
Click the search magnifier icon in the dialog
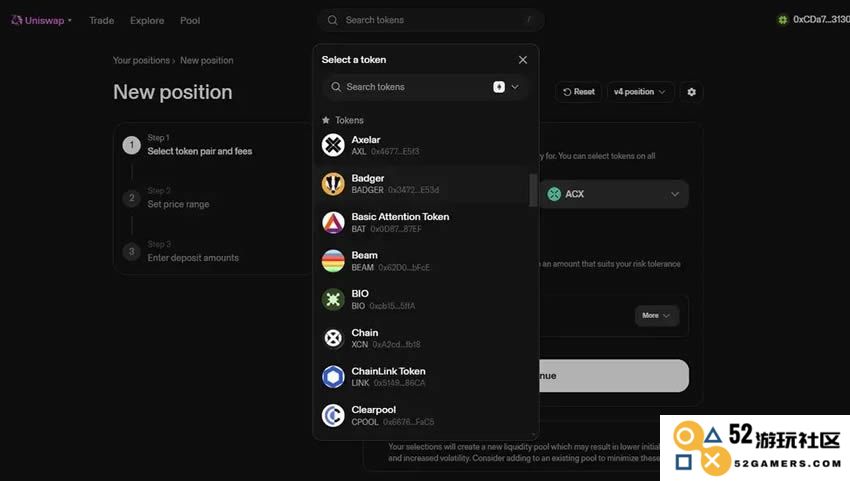336,87
